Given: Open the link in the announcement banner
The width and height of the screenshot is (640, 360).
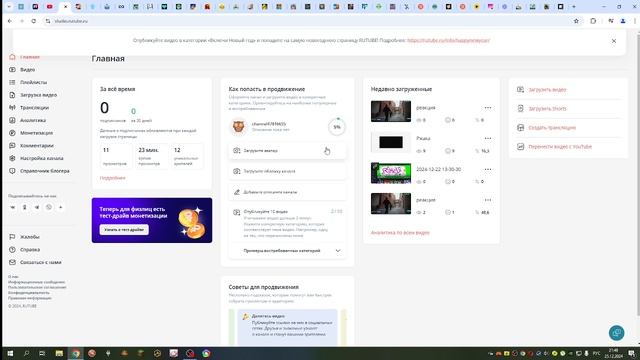Looking at the screenshot, I should 448,40.
